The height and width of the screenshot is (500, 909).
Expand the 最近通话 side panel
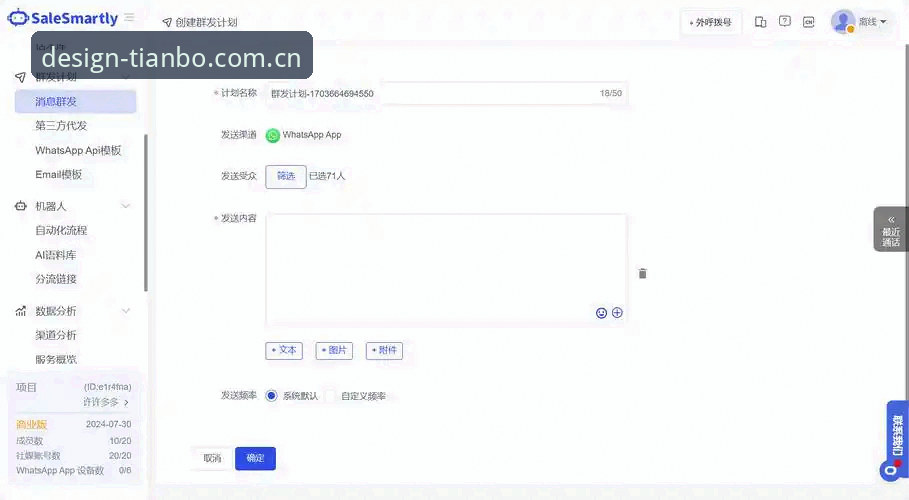click(x=891, y=230)
